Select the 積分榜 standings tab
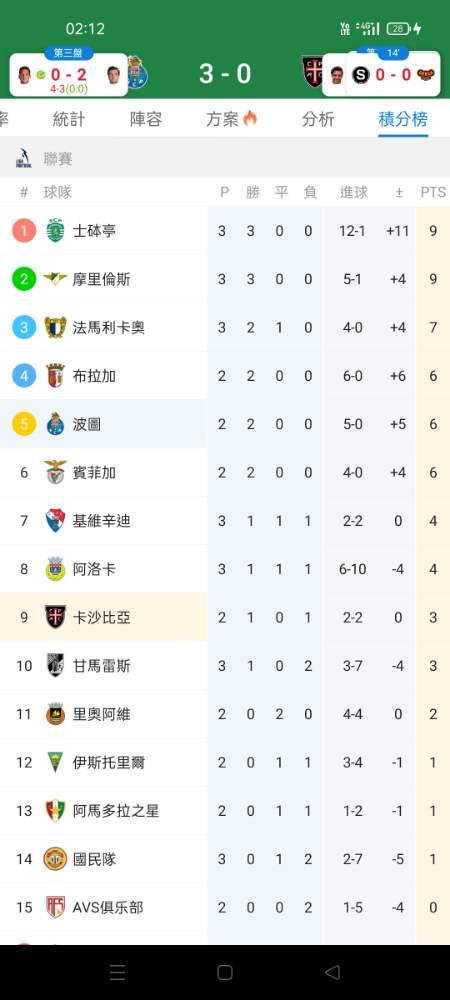Image resolution: width=450 pixels, height=1000 pixels. point(403,119)
